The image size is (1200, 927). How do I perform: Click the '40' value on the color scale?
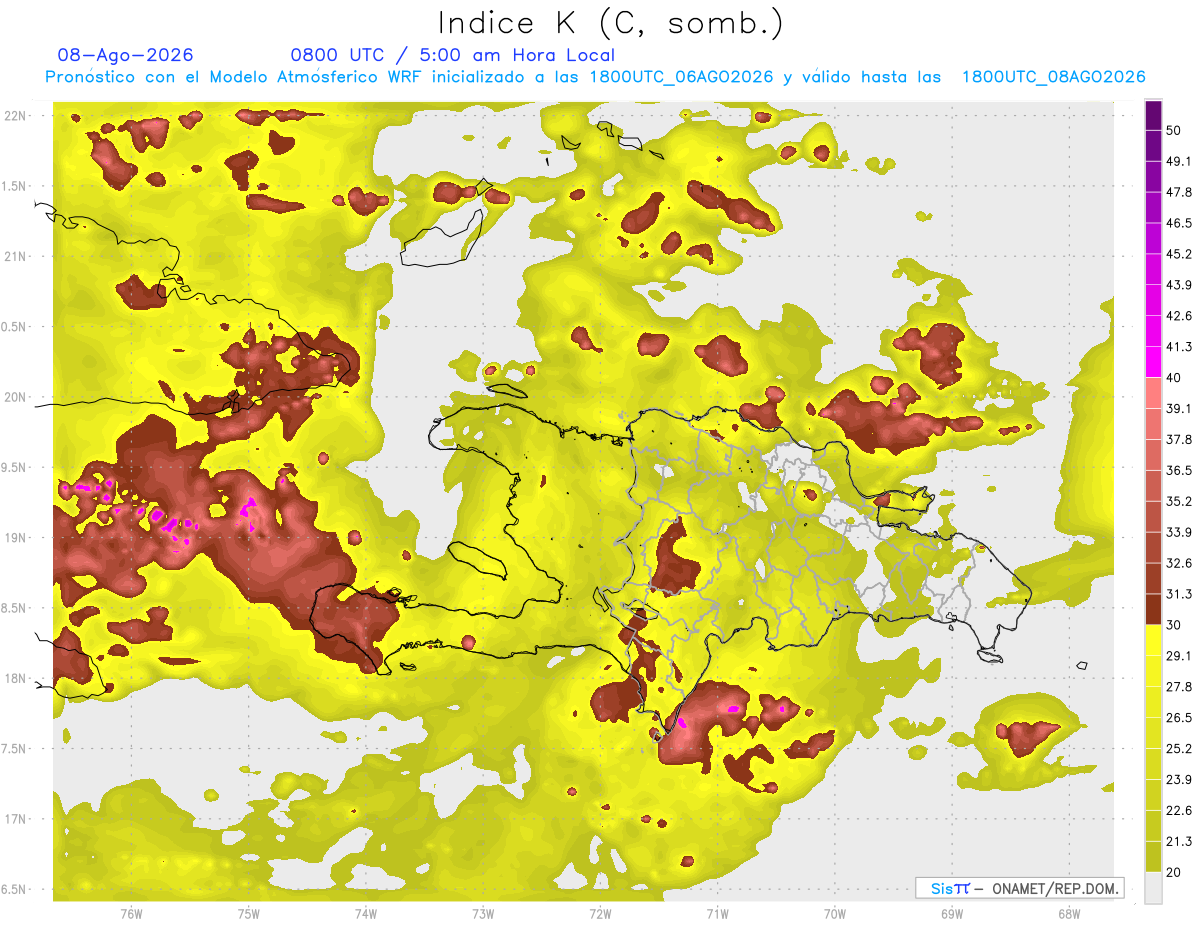(x=1175, y=378)
